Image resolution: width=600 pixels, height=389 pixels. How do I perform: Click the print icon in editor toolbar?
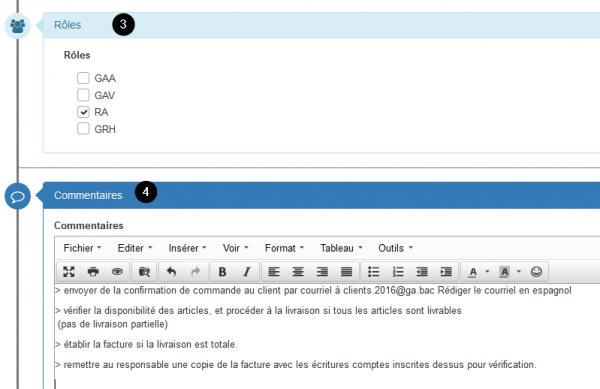tap(93, 272)
